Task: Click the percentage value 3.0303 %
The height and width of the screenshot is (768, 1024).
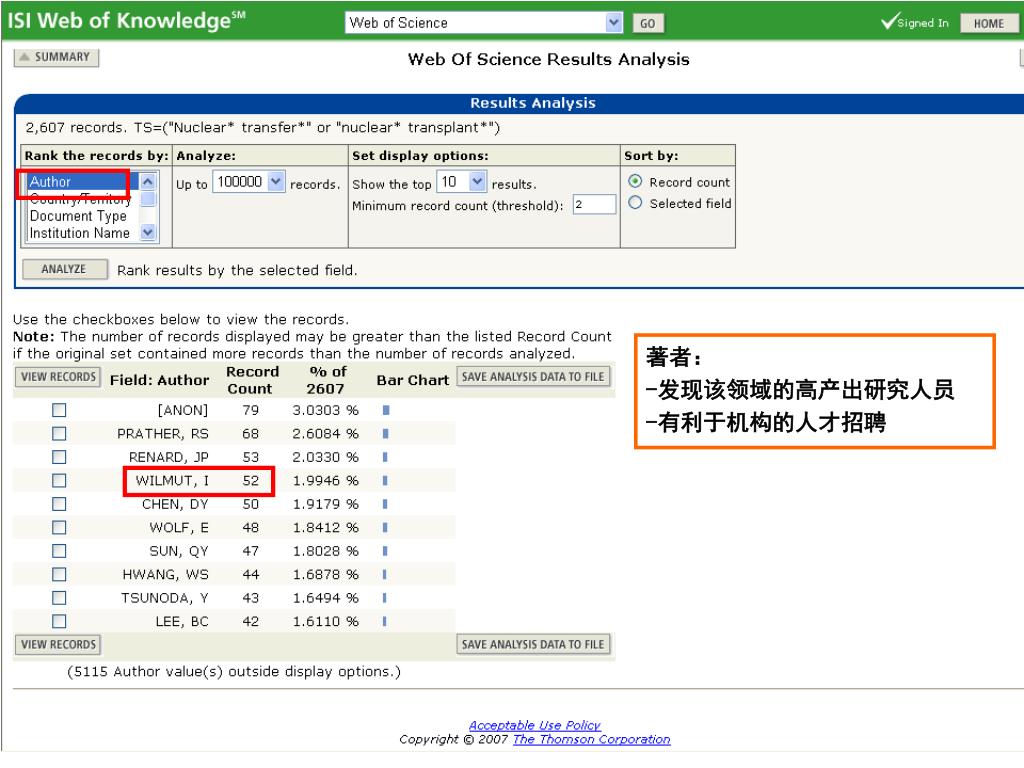Action: coord(325,410)
